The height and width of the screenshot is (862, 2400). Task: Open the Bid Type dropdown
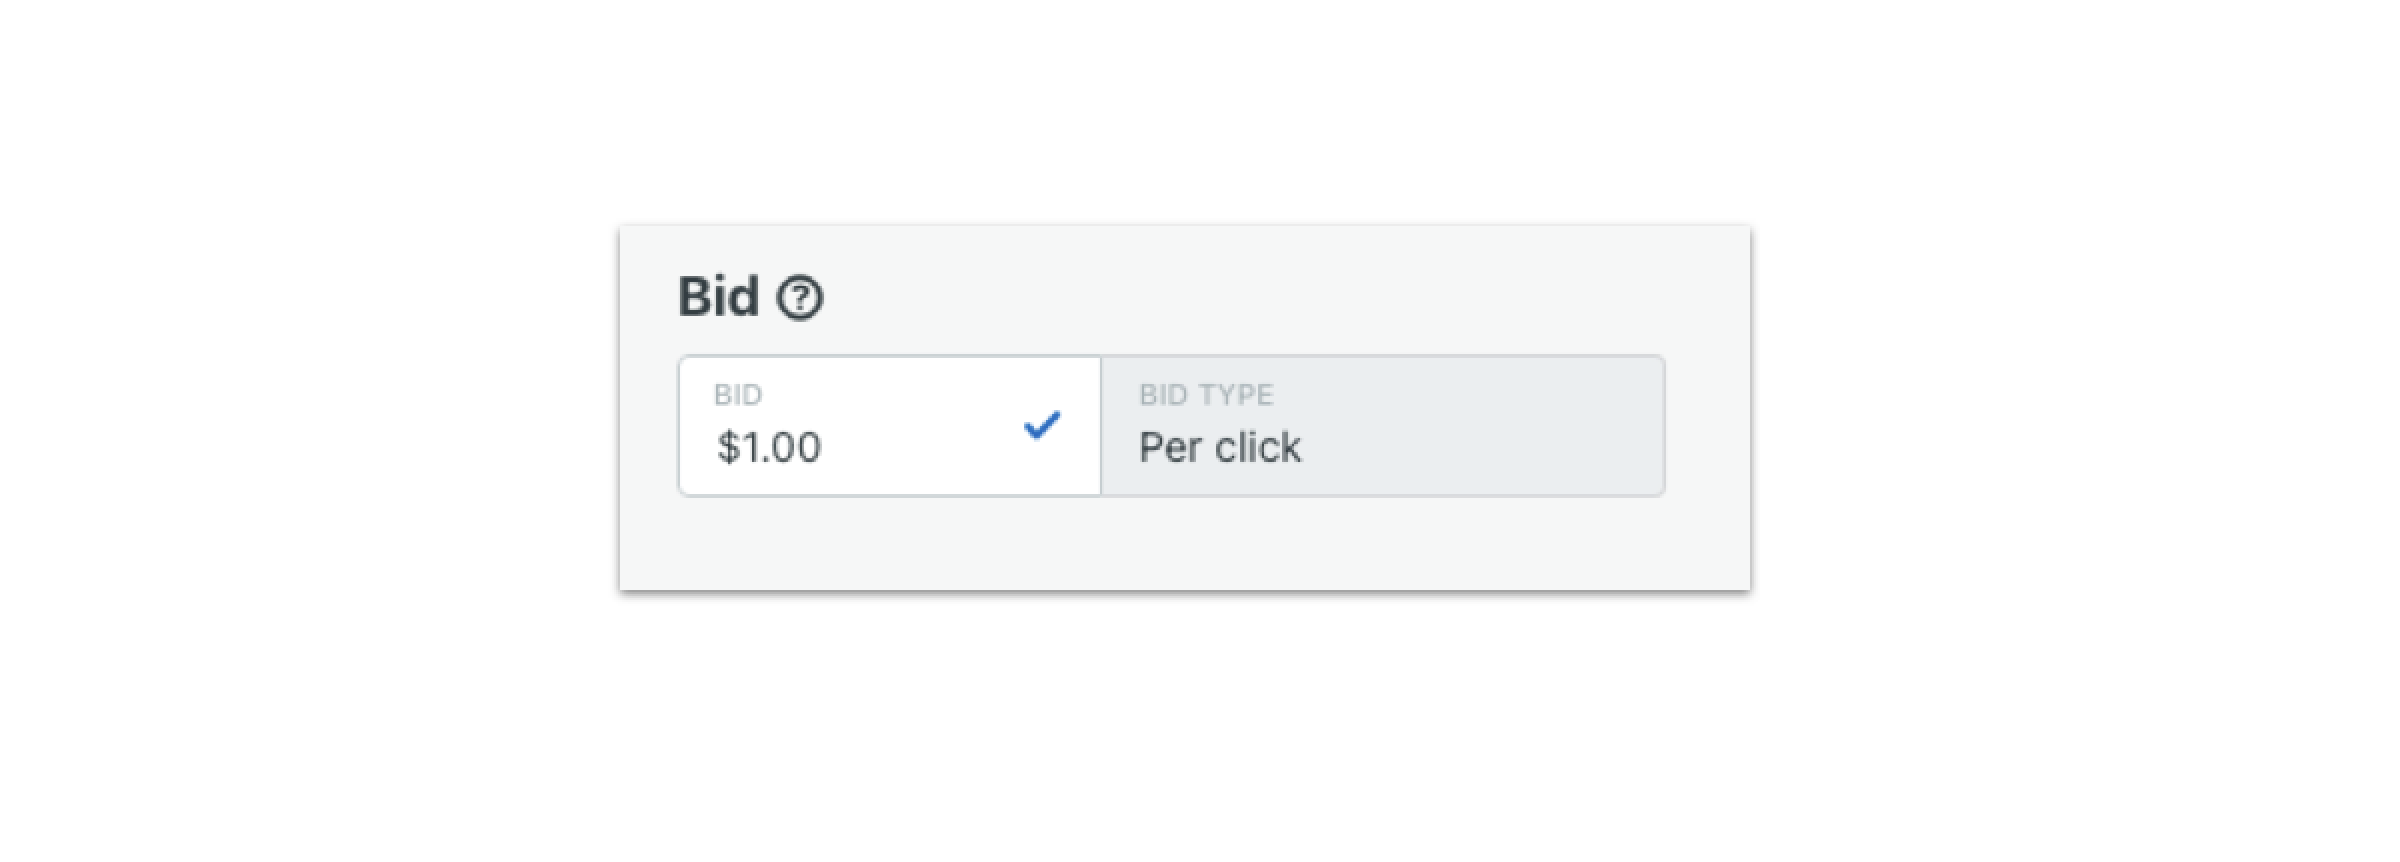[x=1382, y=426]
